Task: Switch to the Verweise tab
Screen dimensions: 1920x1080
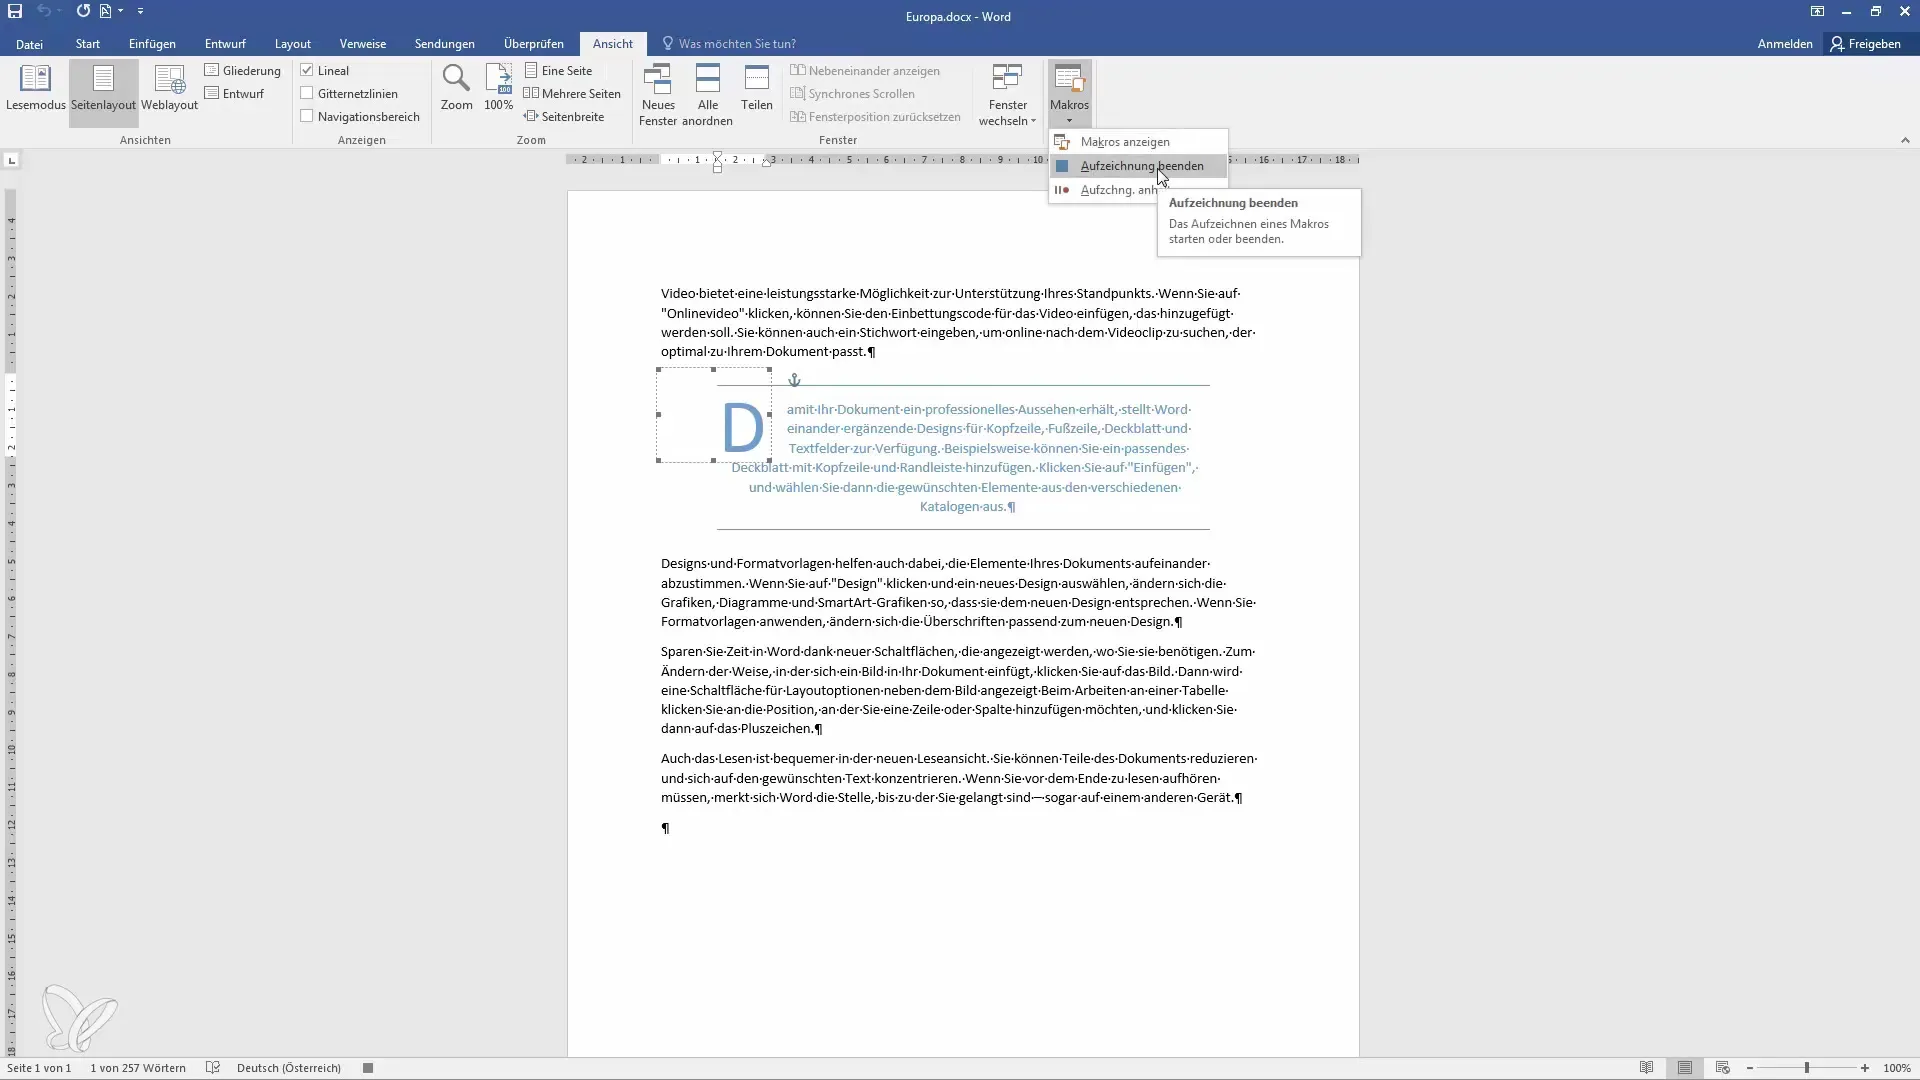Action: [x=362, y=44]
